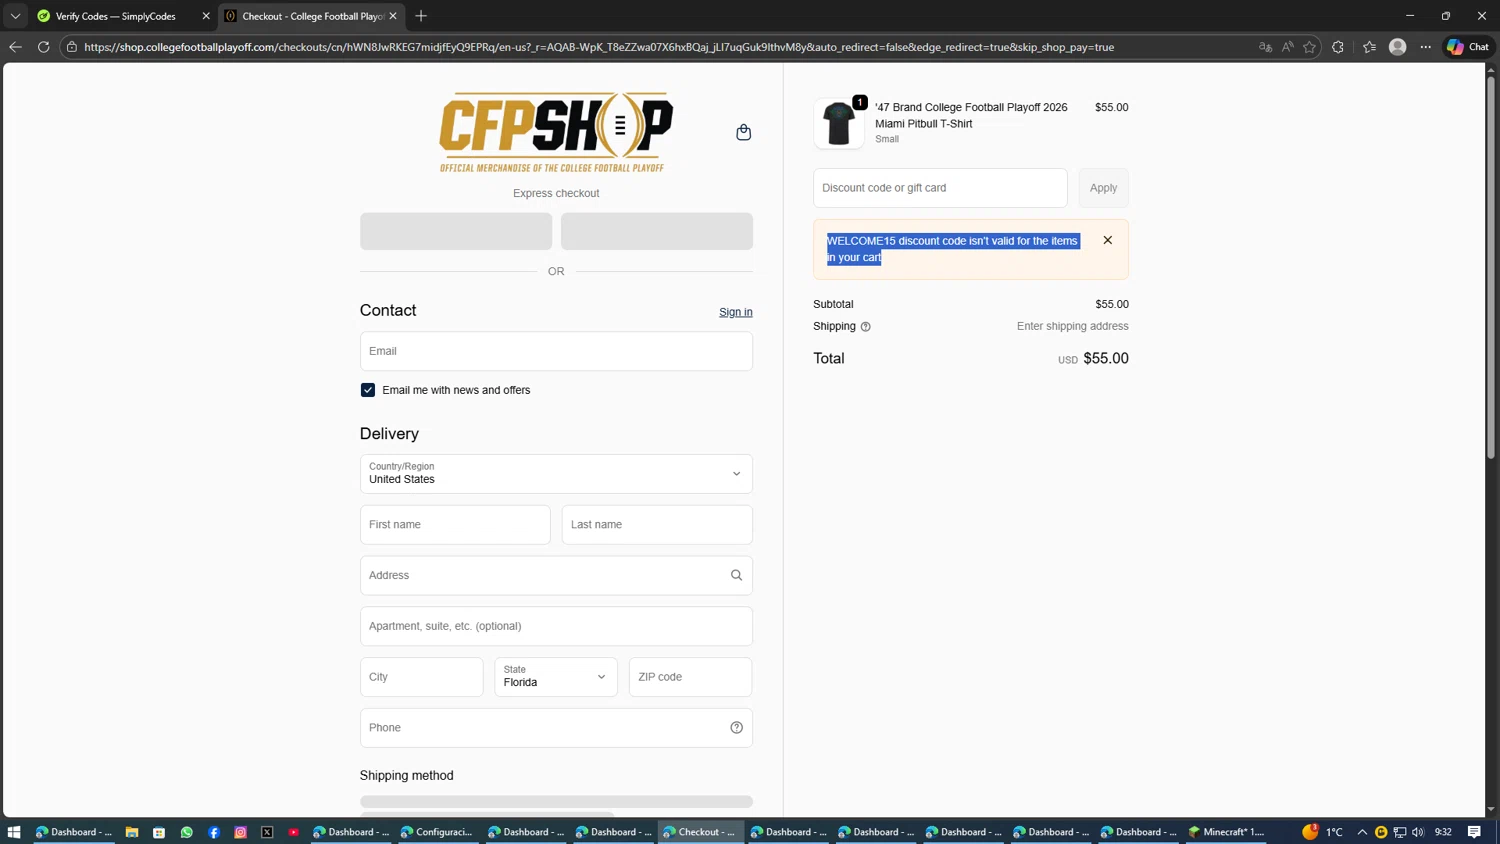Focus the Last name field
The width and height of the screenshot is (1500, 844).
point(657,525)
